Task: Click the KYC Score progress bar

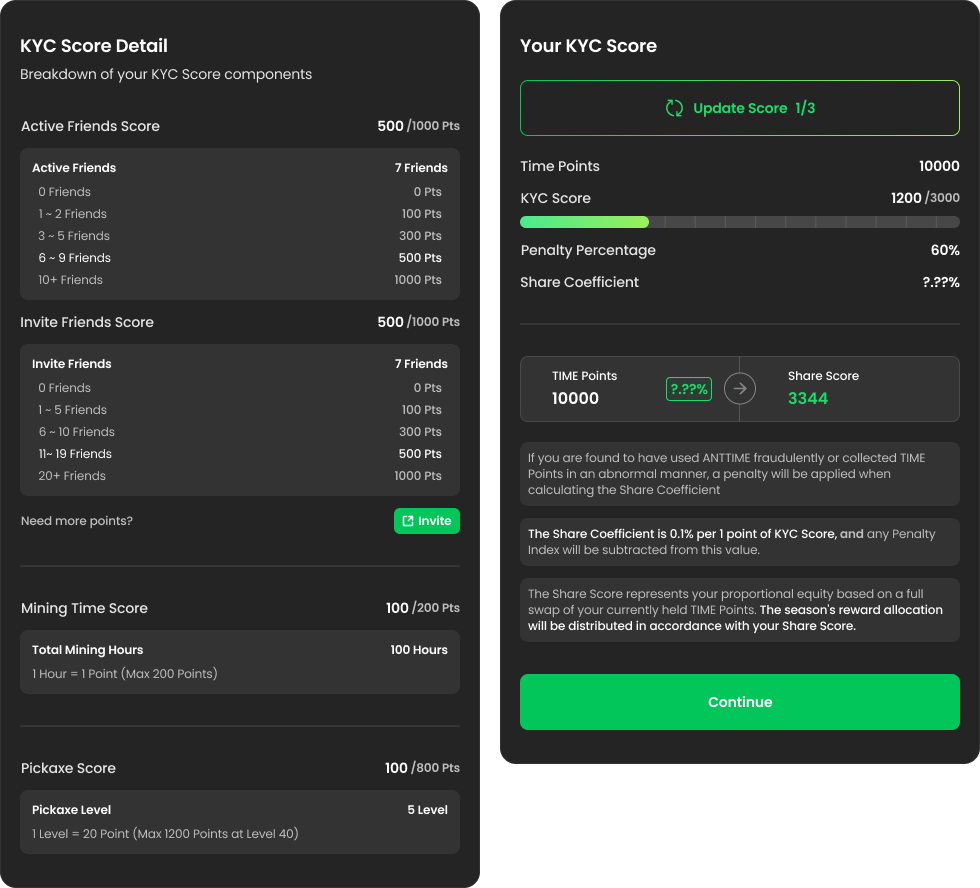Action: coord(739,222)
